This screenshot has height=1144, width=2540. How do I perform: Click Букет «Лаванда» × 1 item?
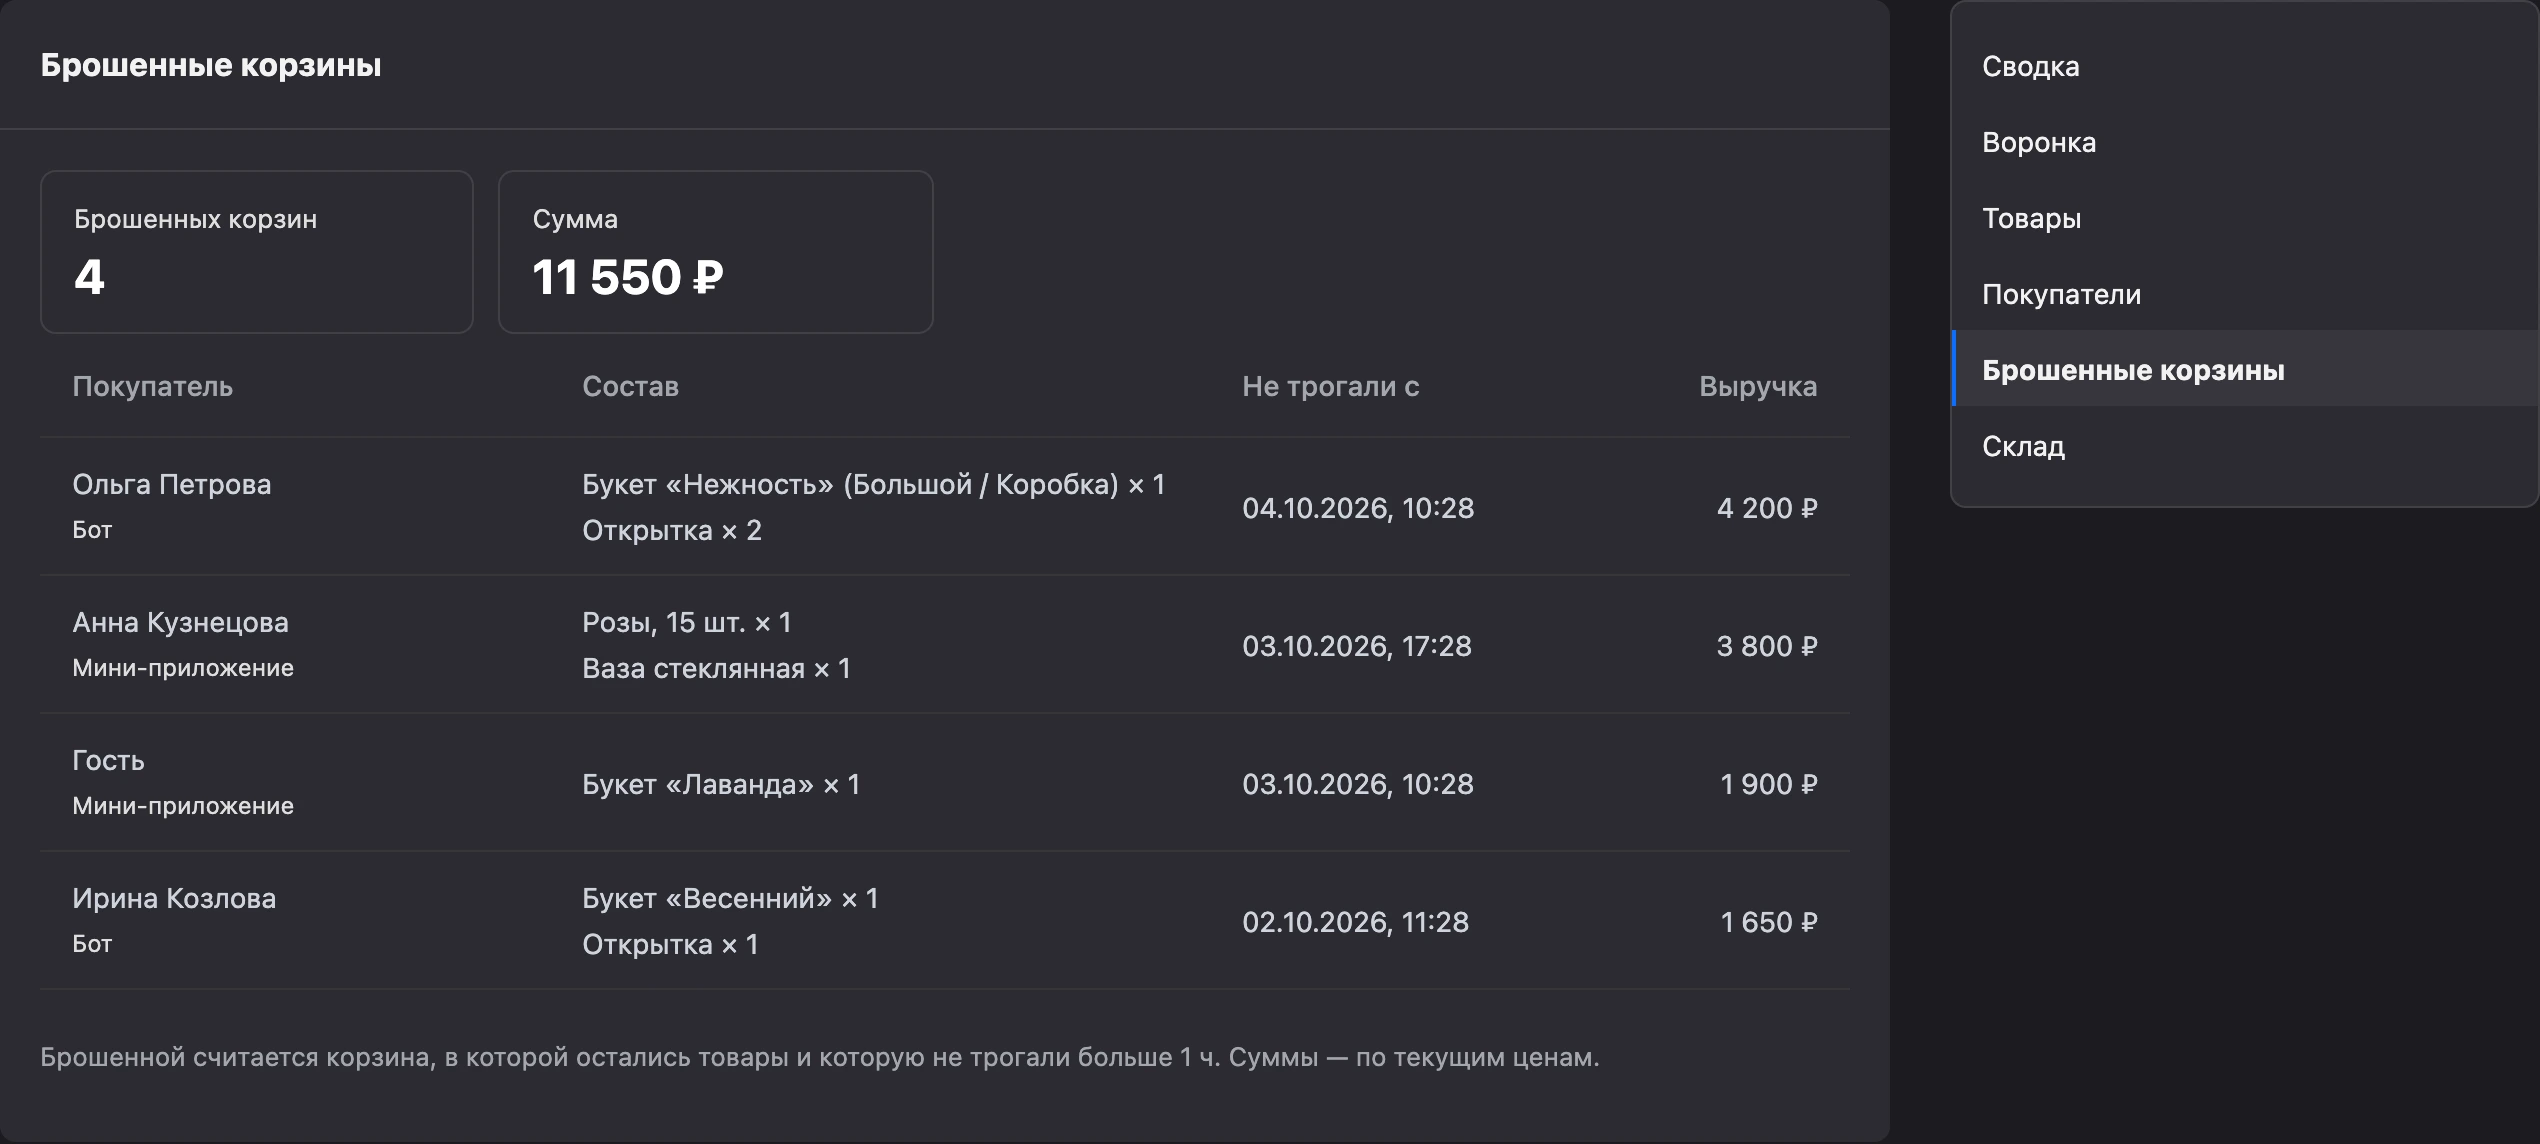coord(721,784)
